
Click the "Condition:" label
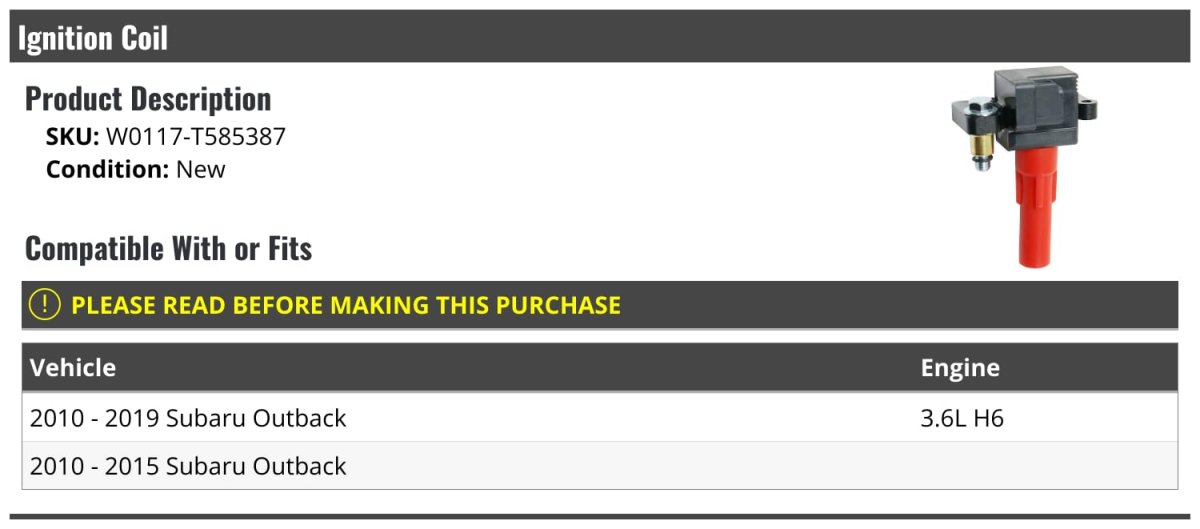(x=108, y=169)
